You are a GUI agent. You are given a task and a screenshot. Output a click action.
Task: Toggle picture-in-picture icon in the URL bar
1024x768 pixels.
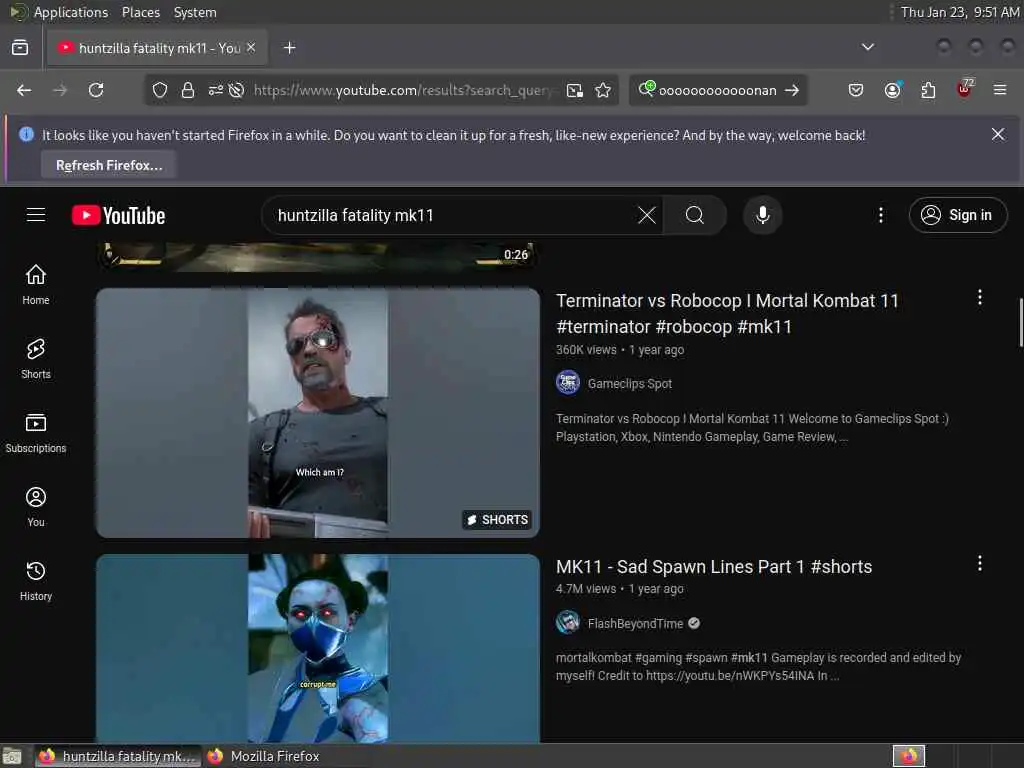coord(575,90)
